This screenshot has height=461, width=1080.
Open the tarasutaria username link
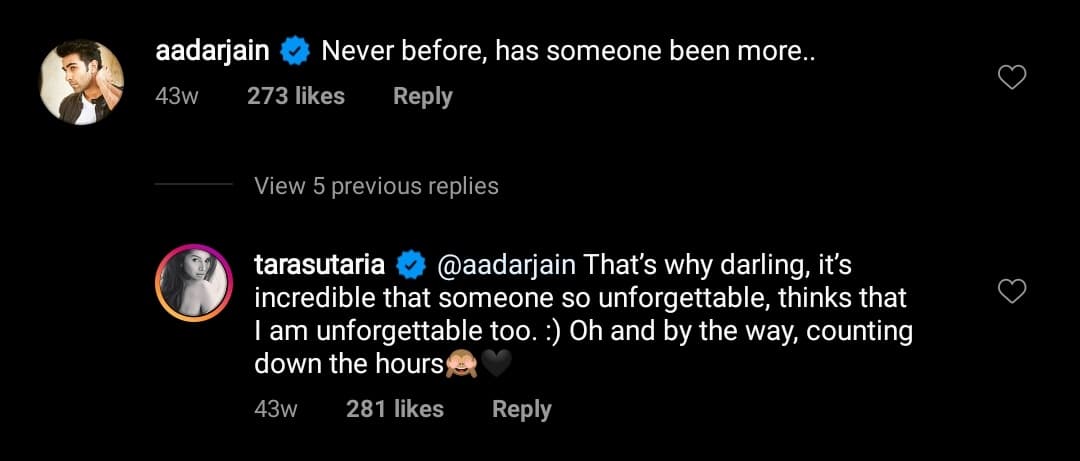point(321,266)
